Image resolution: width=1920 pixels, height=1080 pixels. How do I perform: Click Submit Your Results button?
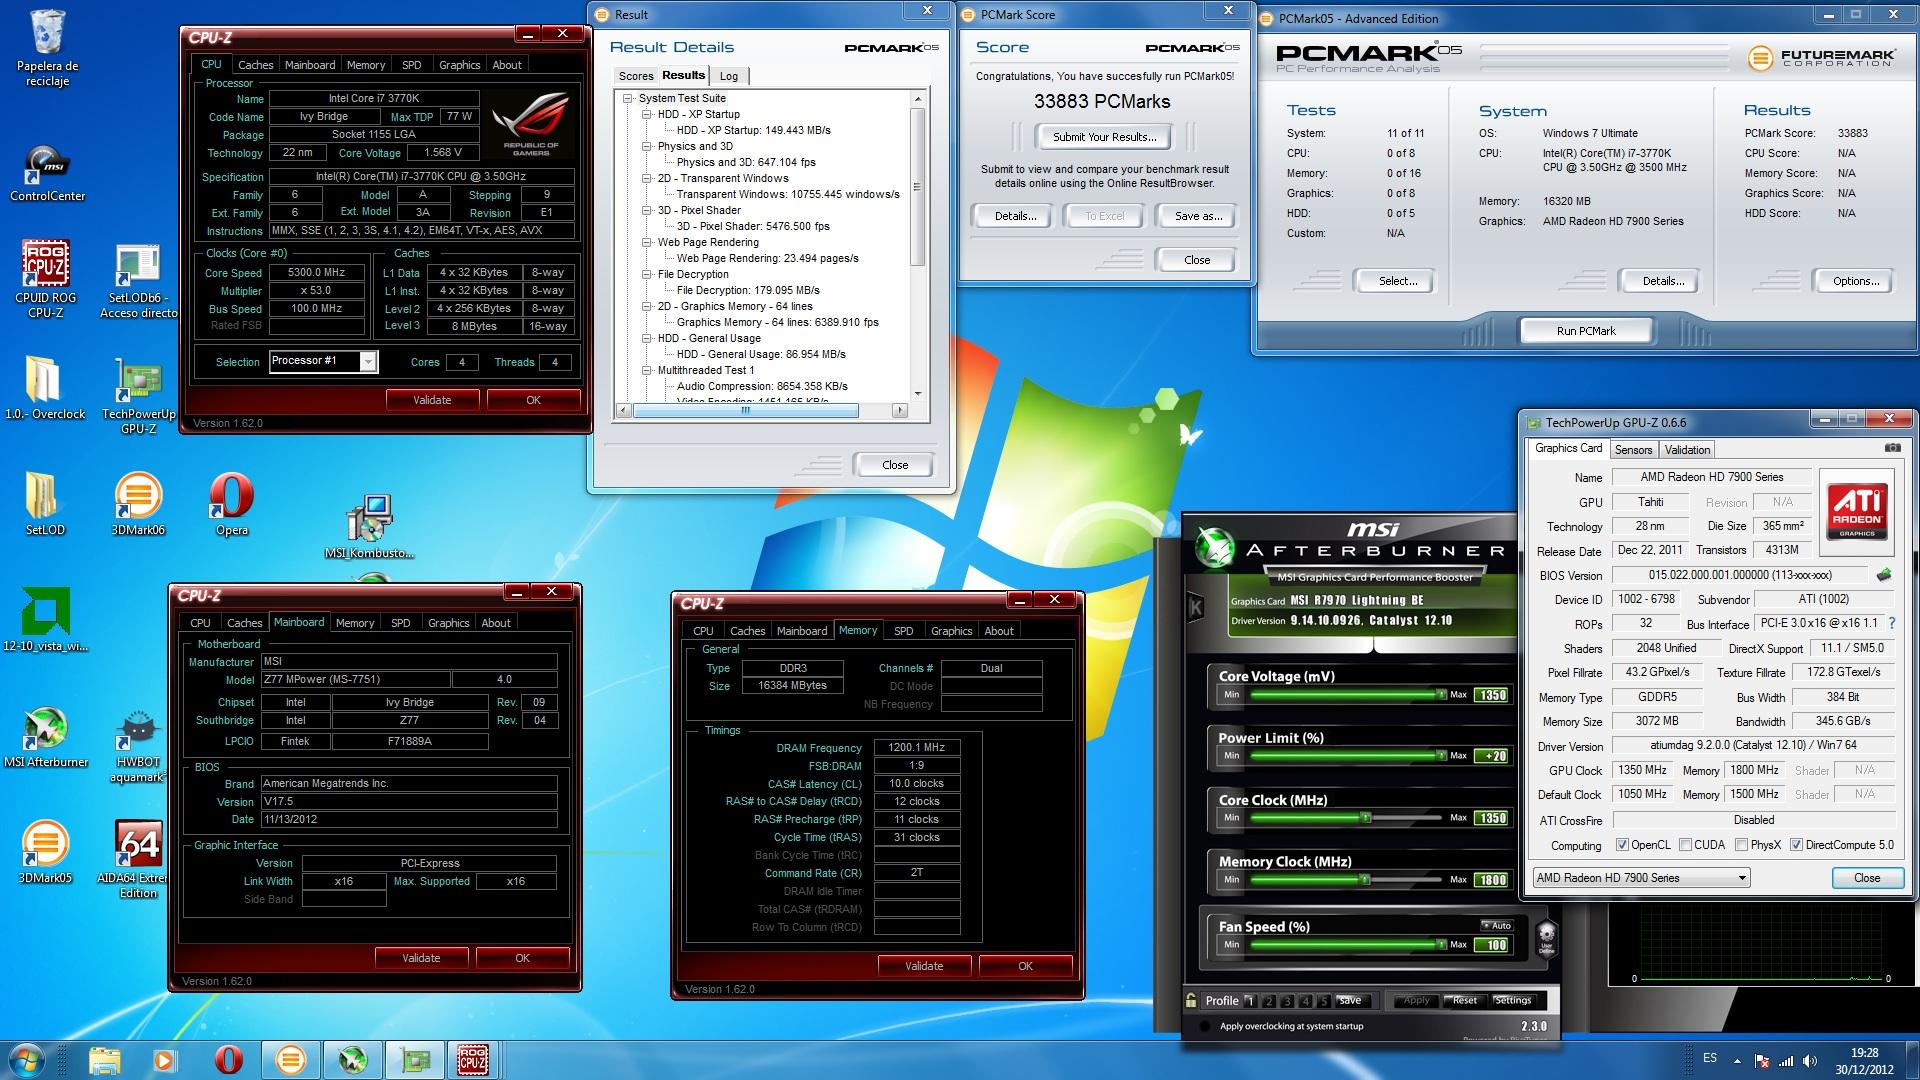(x=1104, y=137)
